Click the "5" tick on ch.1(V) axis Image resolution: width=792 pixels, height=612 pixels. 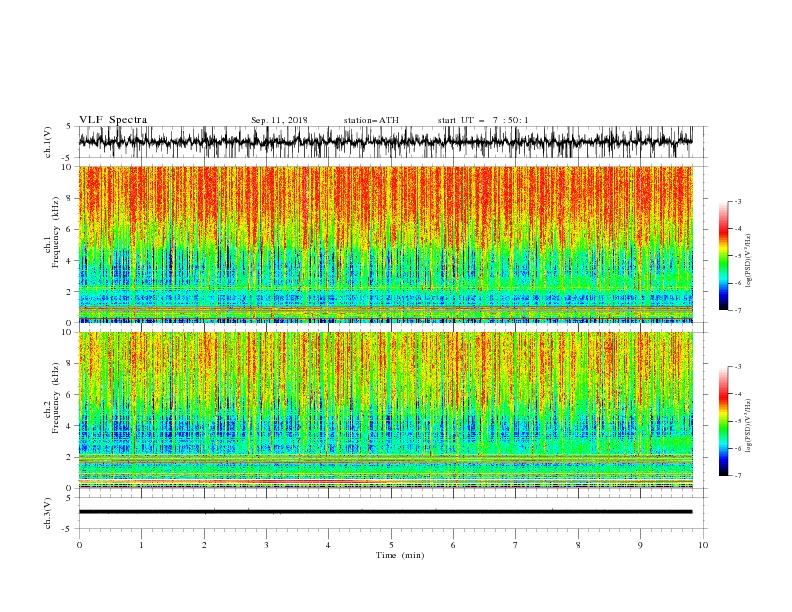pos(70,127)
